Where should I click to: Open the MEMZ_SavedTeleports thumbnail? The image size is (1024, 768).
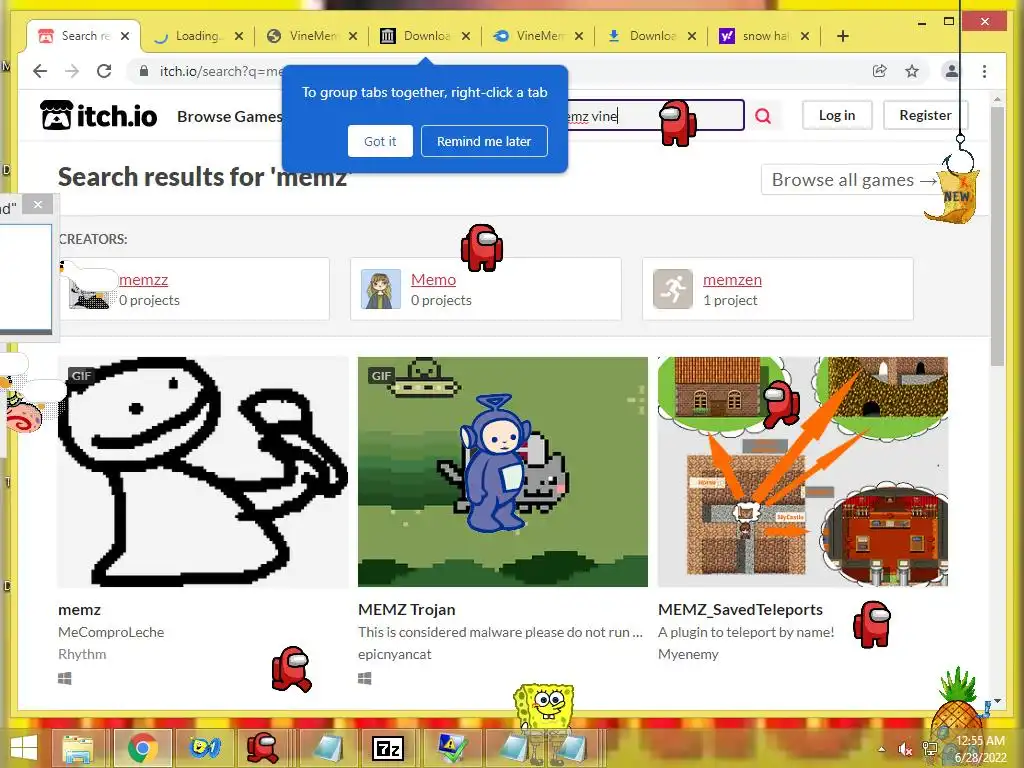[x=803, y=472]
